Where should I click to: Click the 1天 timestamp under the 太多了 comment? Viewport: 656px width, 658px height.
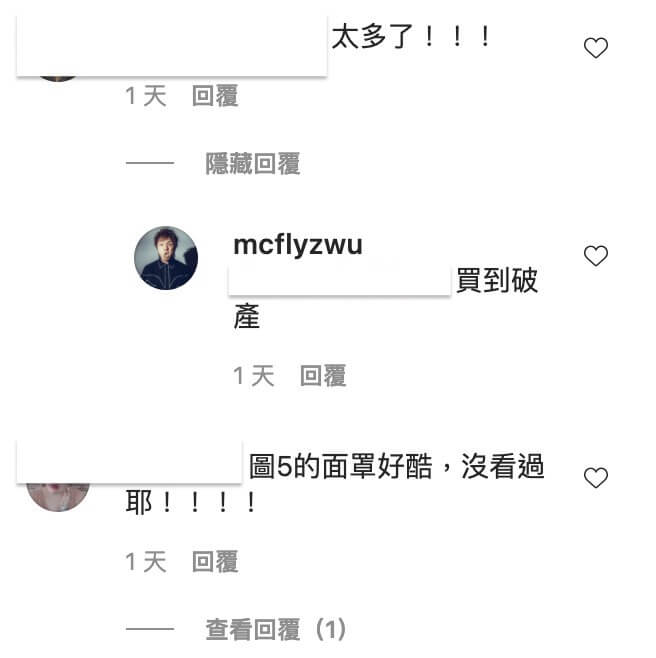(146, 96)
